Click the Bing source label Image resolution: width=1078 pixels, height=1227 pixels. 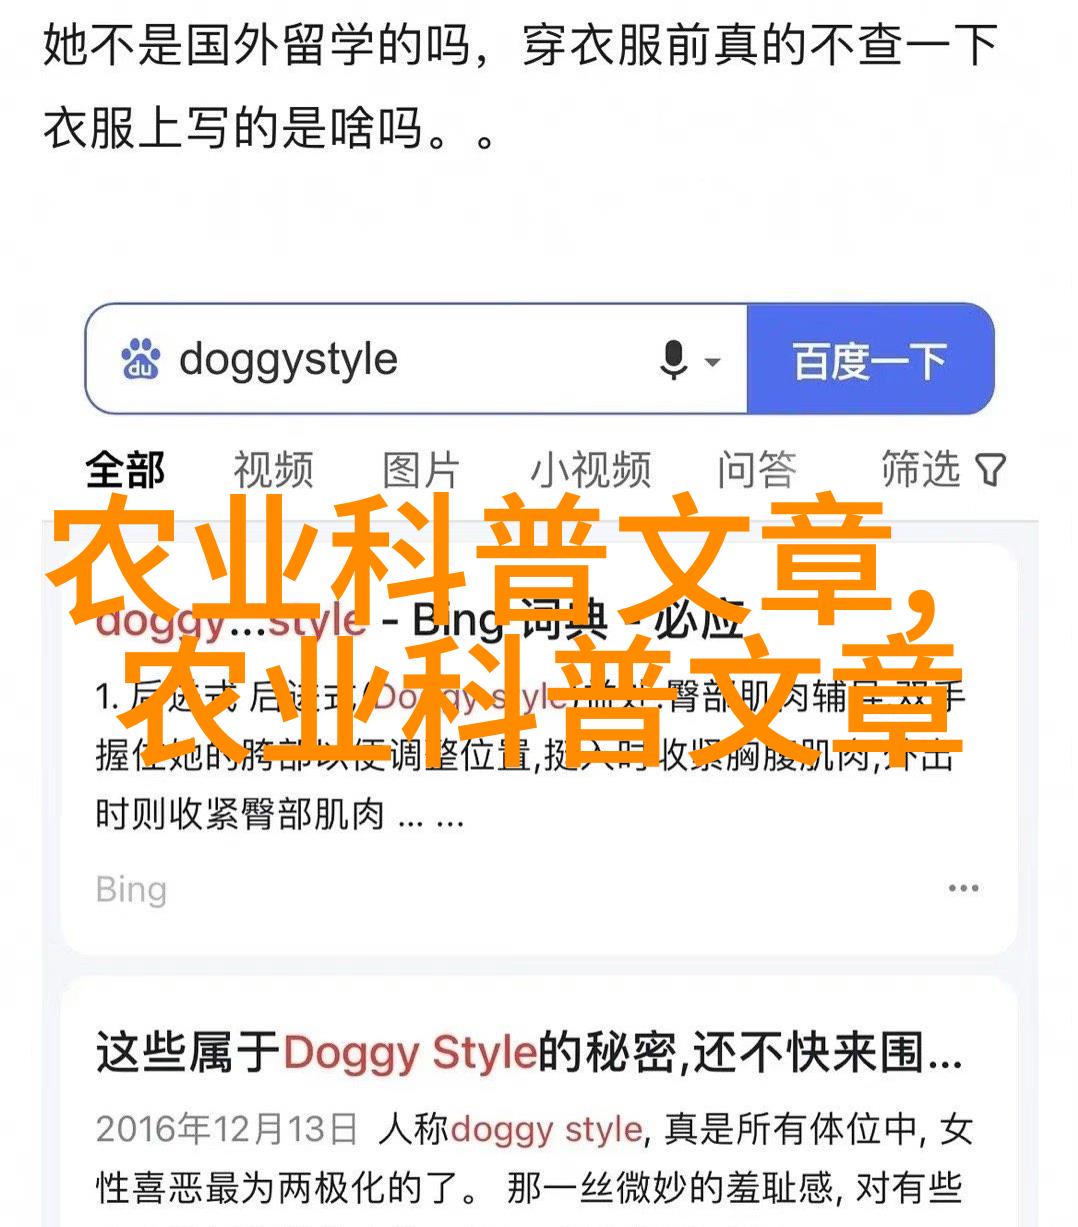tap(131, 889)
